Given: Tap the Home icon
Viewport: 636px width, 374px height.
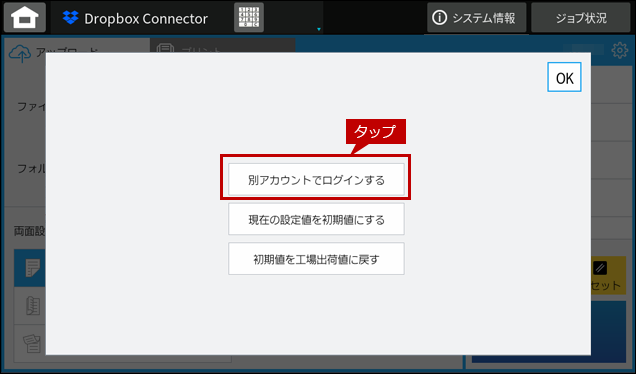Looking at the screenshot, I should (x=25, y=17).
